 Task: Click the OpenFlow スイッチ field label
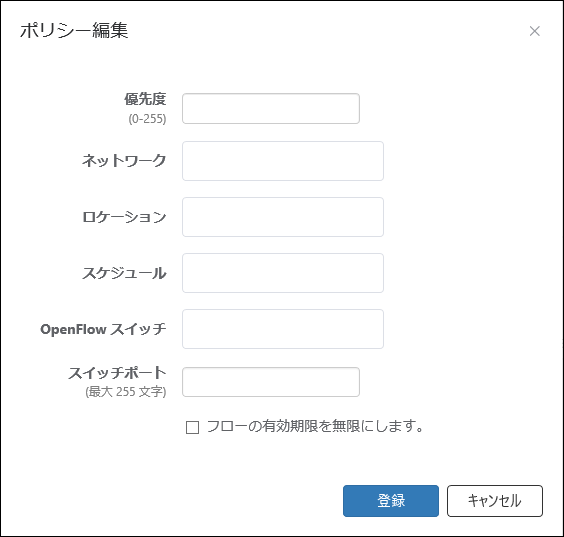coord(103,329)
